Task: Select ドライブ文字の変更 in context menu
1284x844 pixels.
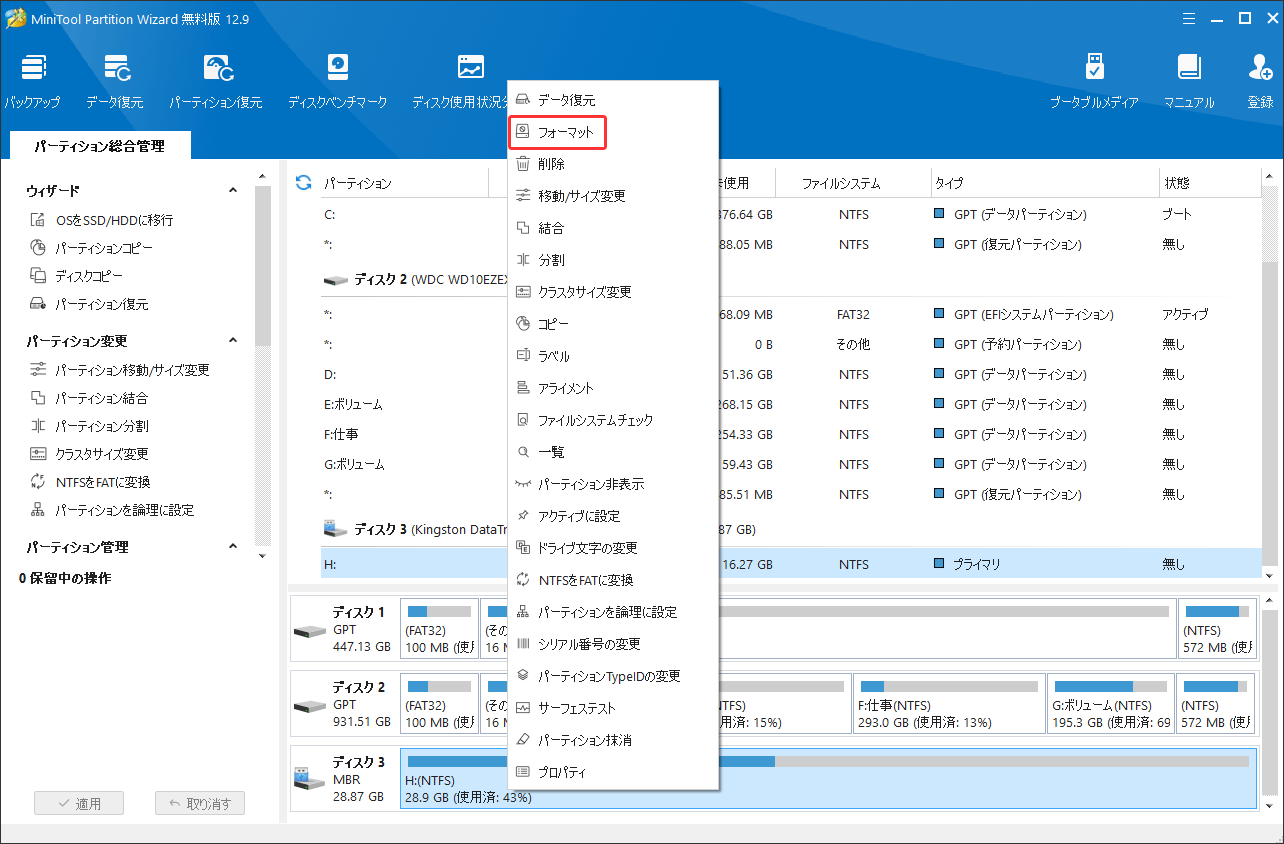Action: click(x=612, y=548)
